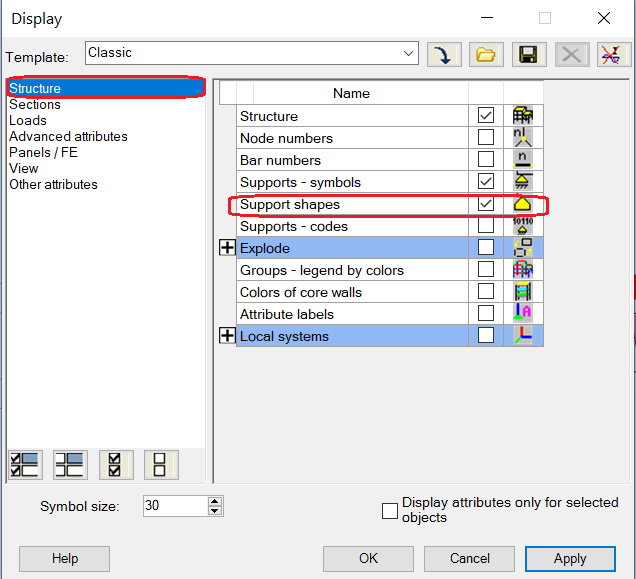Click the Node numbers row icon
The height and width of the screenshot is (579, 636).
tap(523, 138)
